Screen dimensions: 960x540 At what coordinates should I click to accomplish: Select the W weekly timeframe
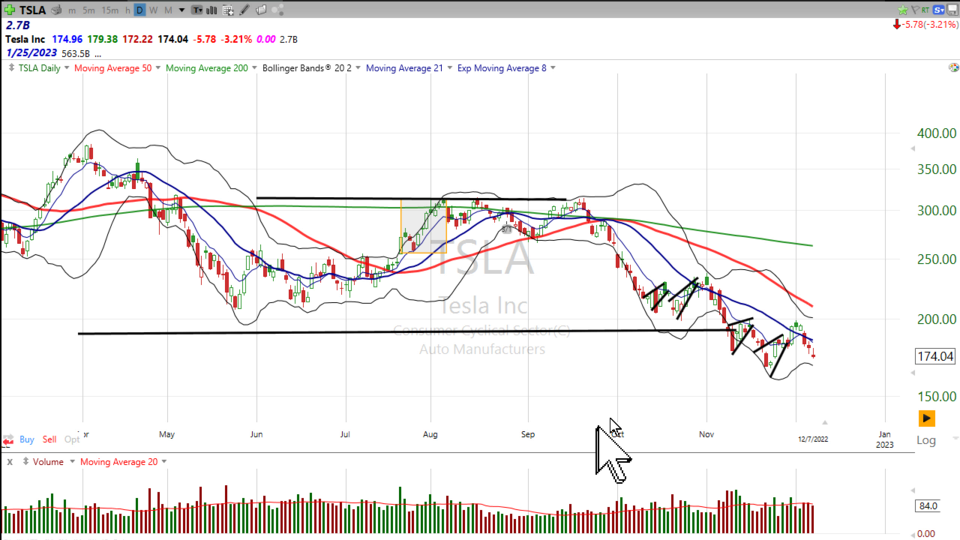[154, 10]
